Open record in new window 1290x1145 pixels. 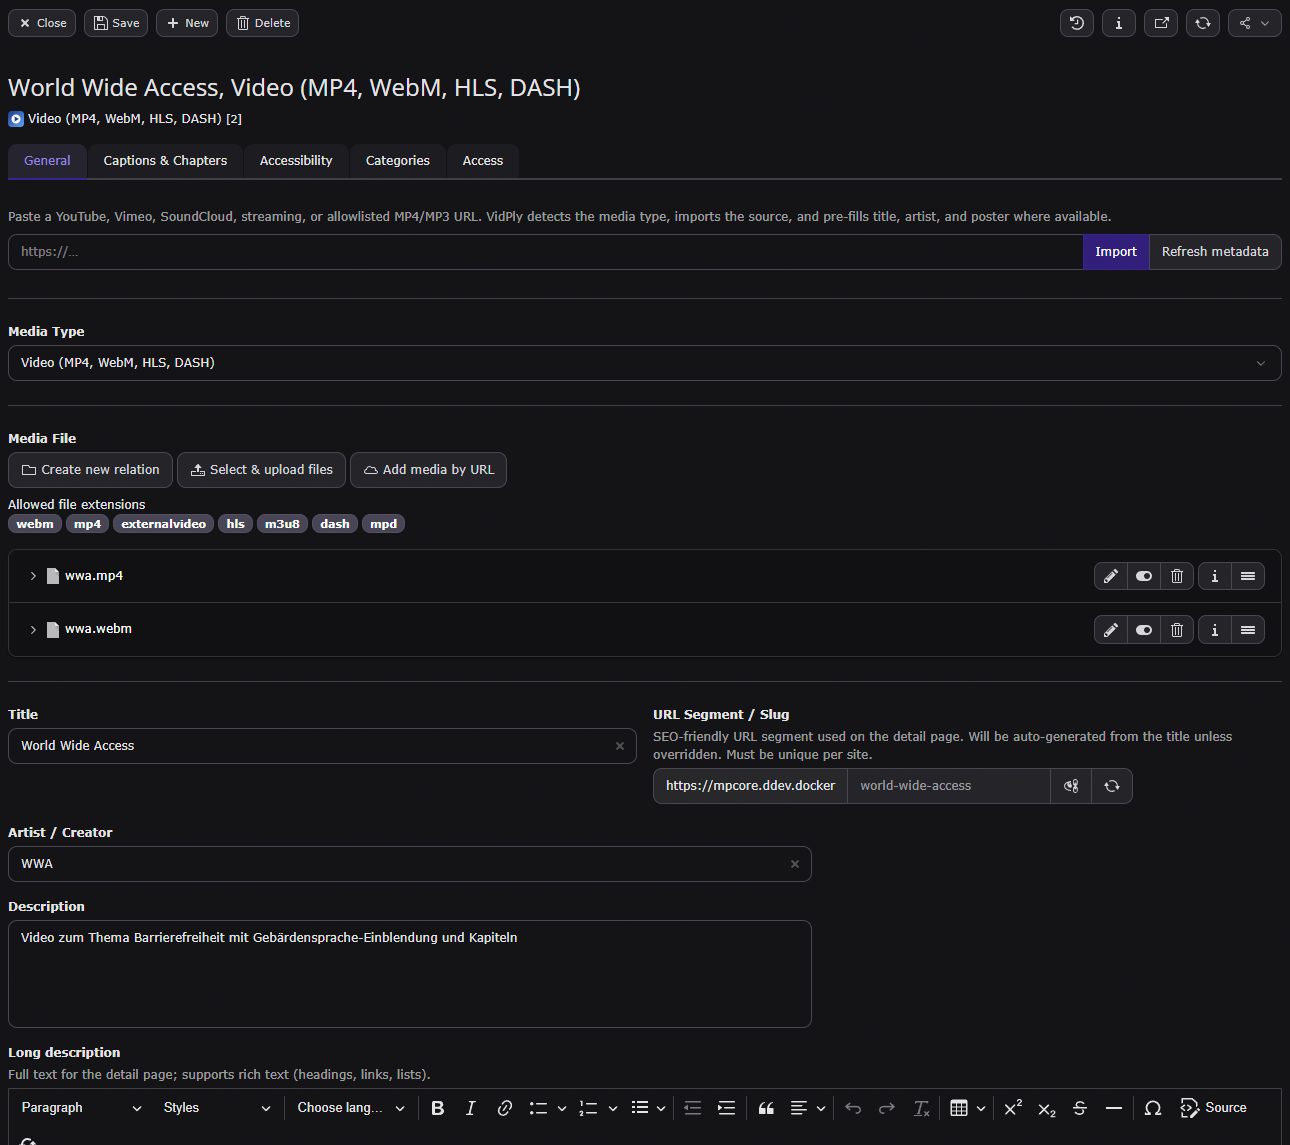(x=1161, y=23)
